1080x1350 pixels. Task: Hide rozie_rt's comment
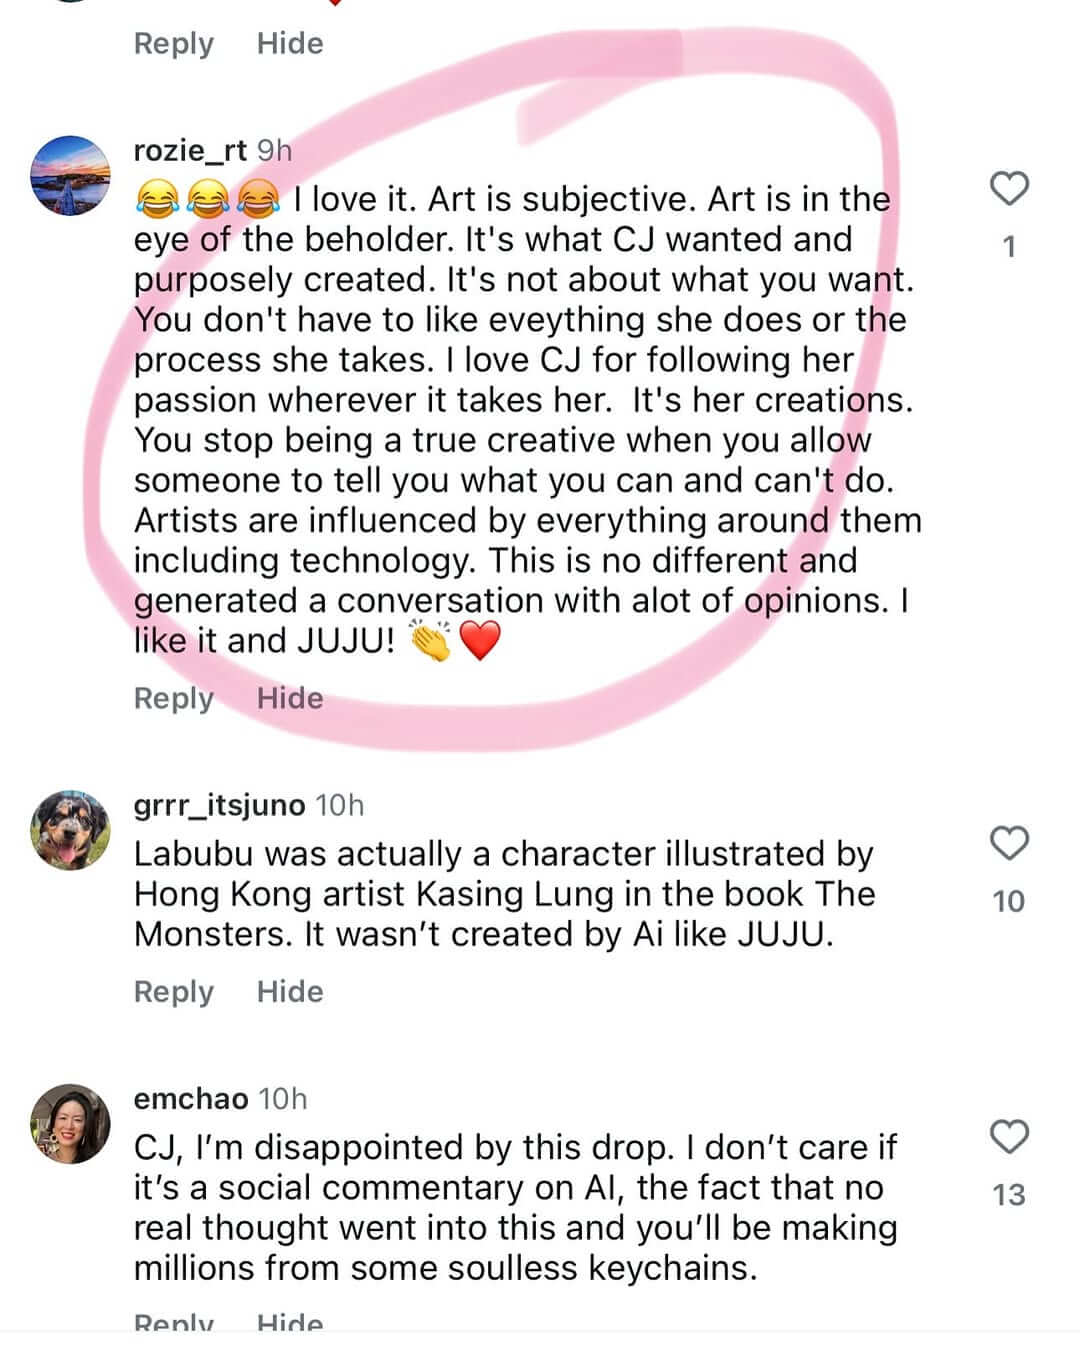click(x=290, y=698)
